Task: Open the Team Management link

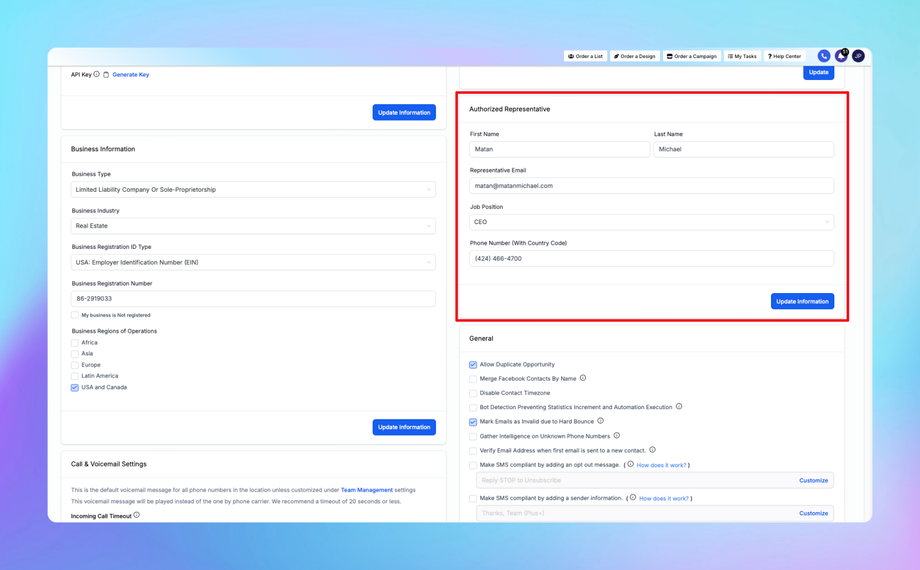Action: coord(367,490)
